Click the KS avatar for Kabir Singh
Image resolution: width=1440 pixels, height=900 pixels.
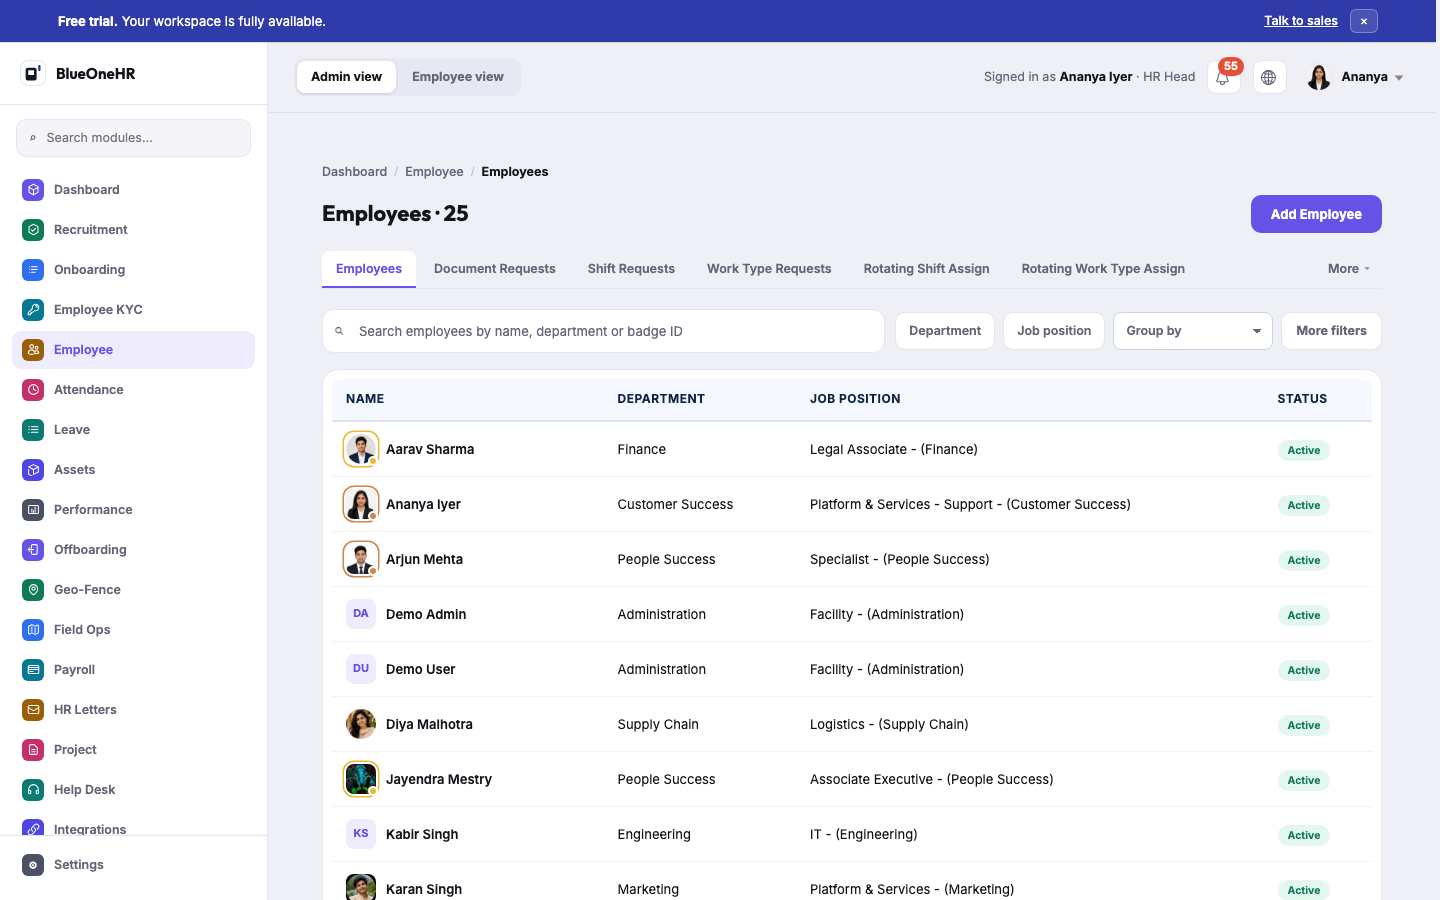pyautogui.click(x=361, y=834)
